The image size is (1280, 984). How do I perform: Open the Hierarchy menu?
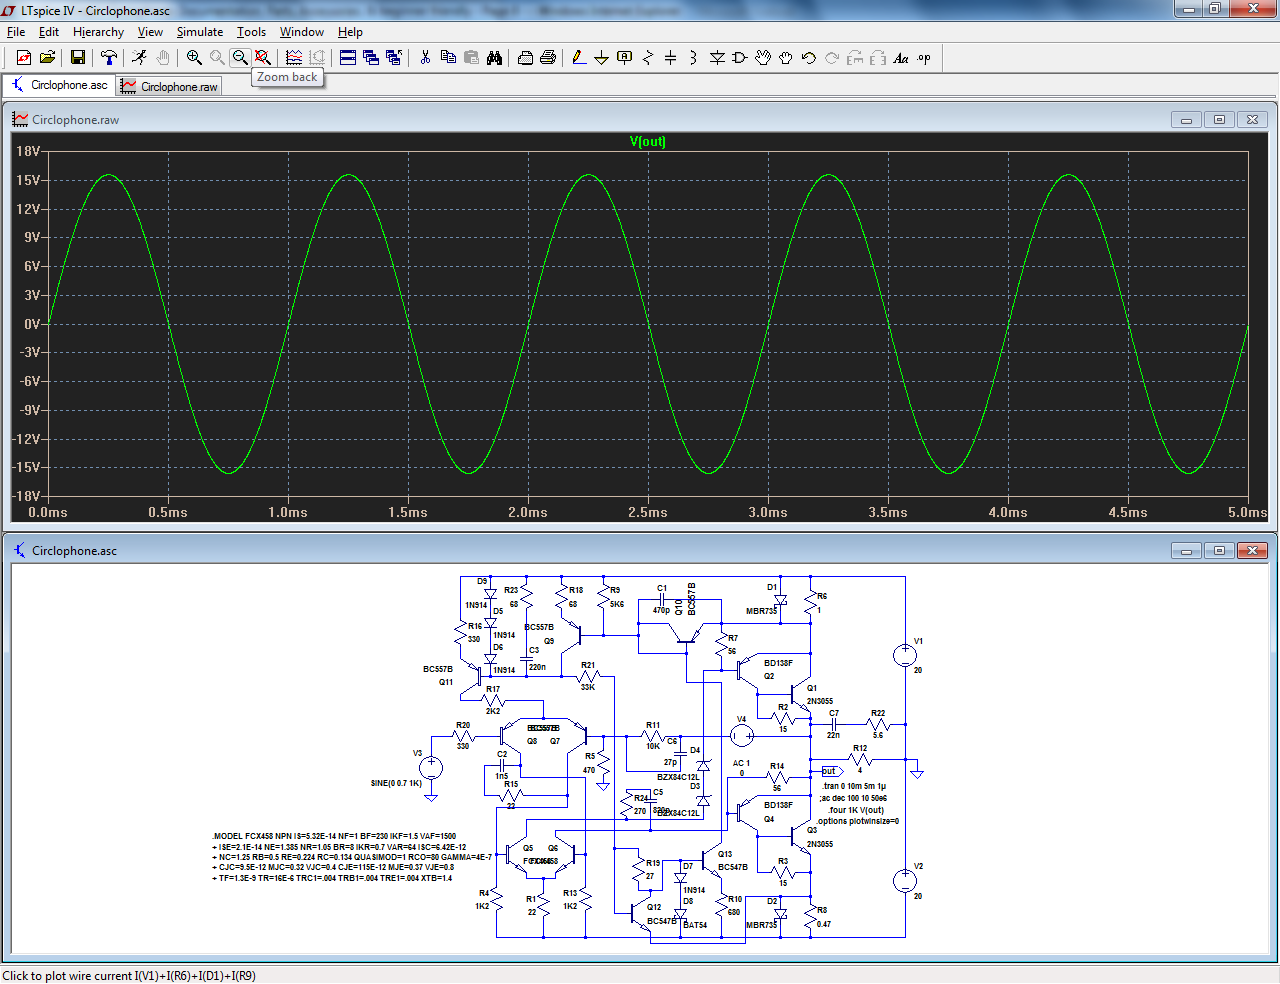98,32
